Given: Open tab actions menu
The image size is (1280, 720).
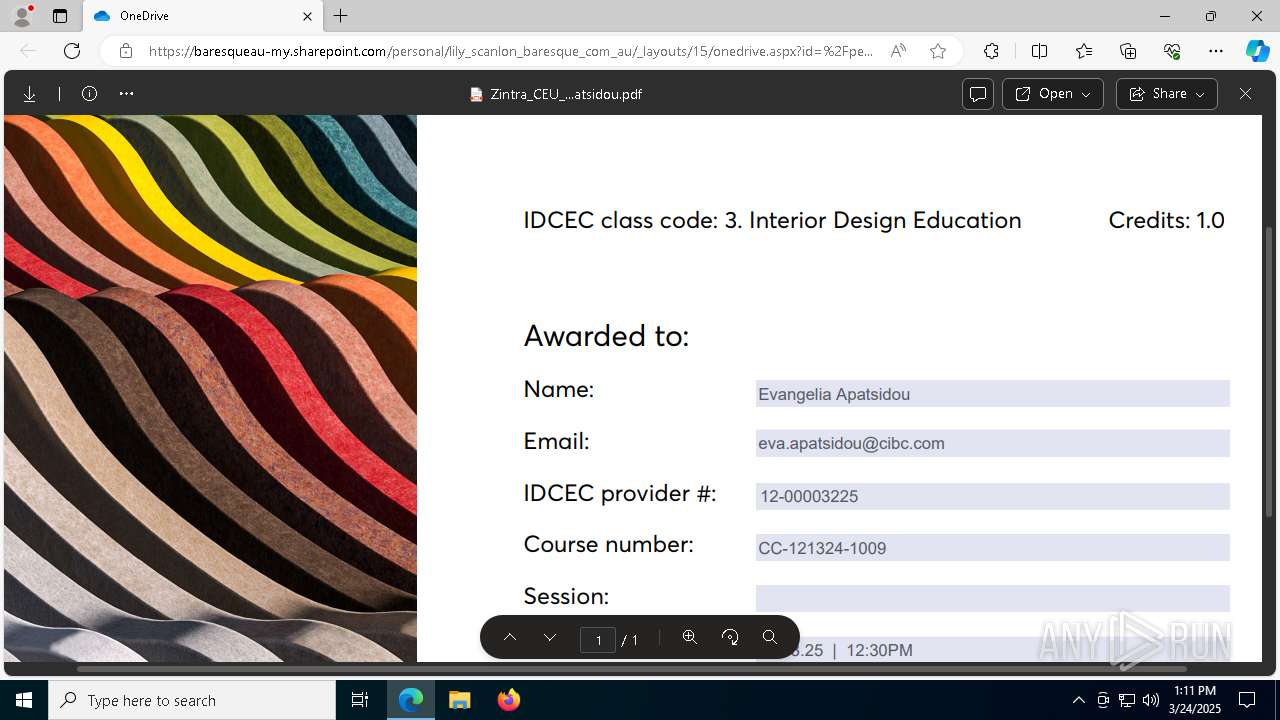Looking at the screenshot, I should 60,16.
